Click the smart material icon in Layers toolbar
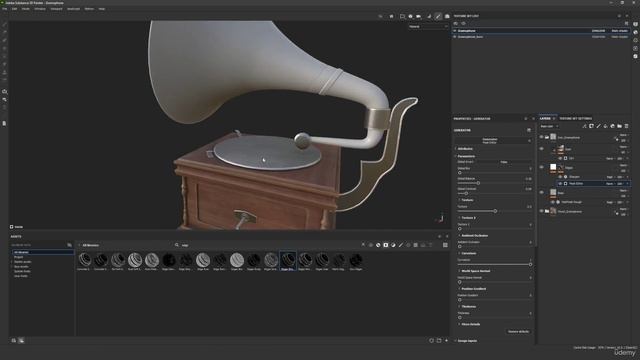Screen dimensions: 640x360 pyautogui.click(x=613, y=126)
